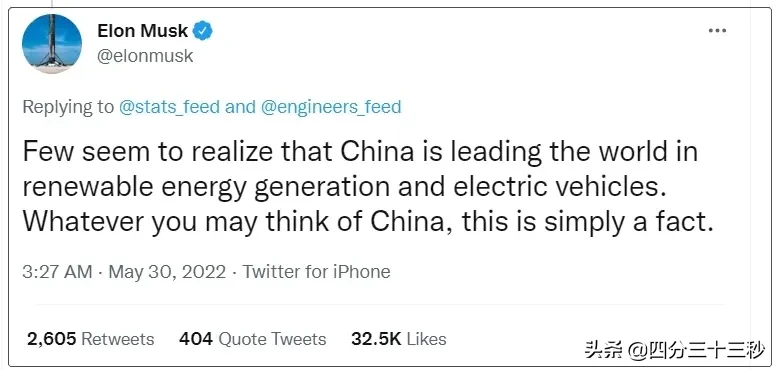The image size is (776, 370).
Task: Select the "renewable energy generation" tweet line
Action: [342, 187]
